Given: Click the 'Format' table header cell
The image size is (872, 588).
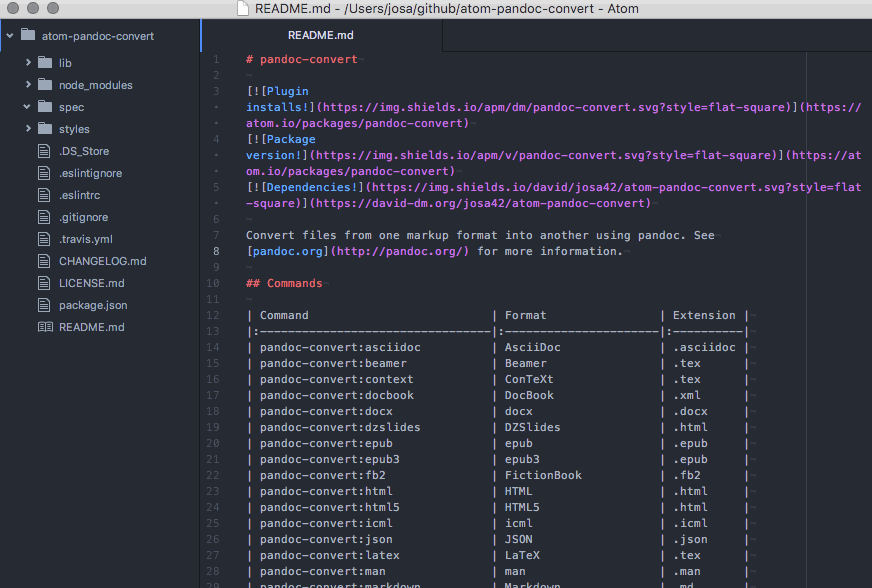Looking at the screenshot, I should pyautogui.click(x=526, y=315).
